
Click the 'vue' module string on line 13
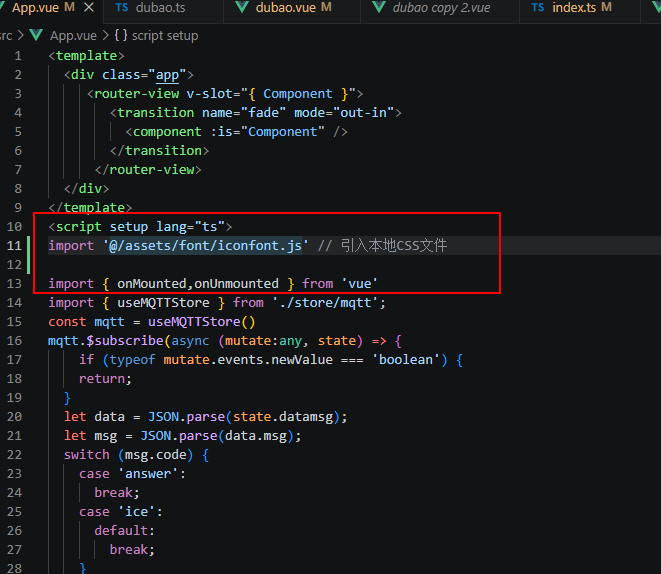click(360, 284)
